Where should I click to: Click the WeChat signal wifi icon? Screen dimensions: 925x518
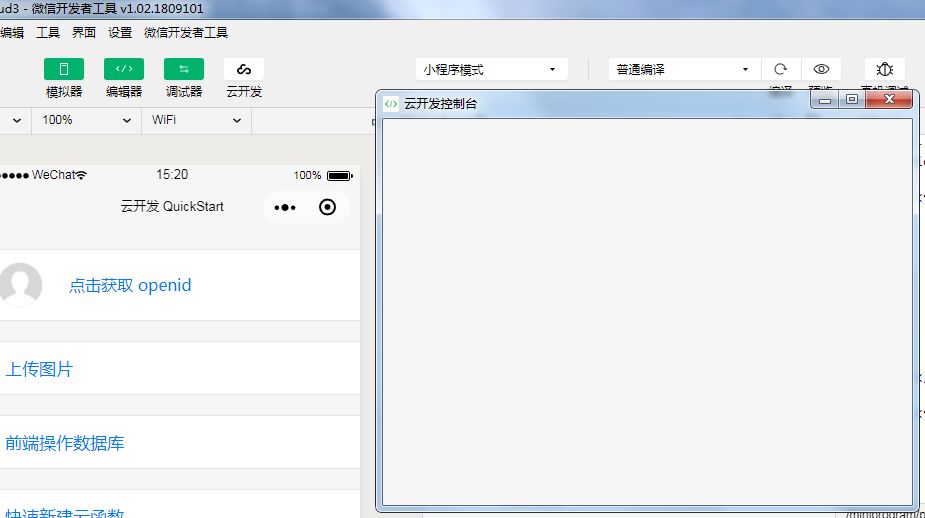(x=81, y=175)
